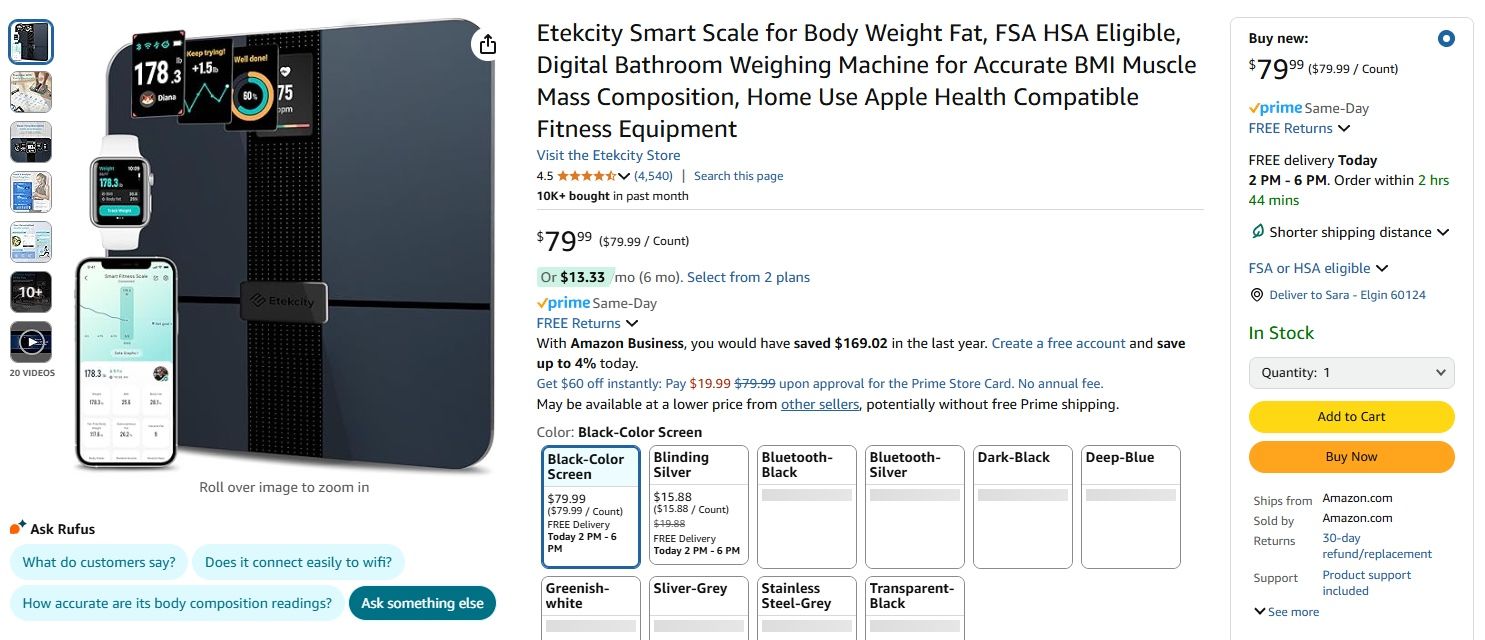Screen dimensions: 1485x640
Task: Click the Buy Now button
Action: click(1351, 456)
